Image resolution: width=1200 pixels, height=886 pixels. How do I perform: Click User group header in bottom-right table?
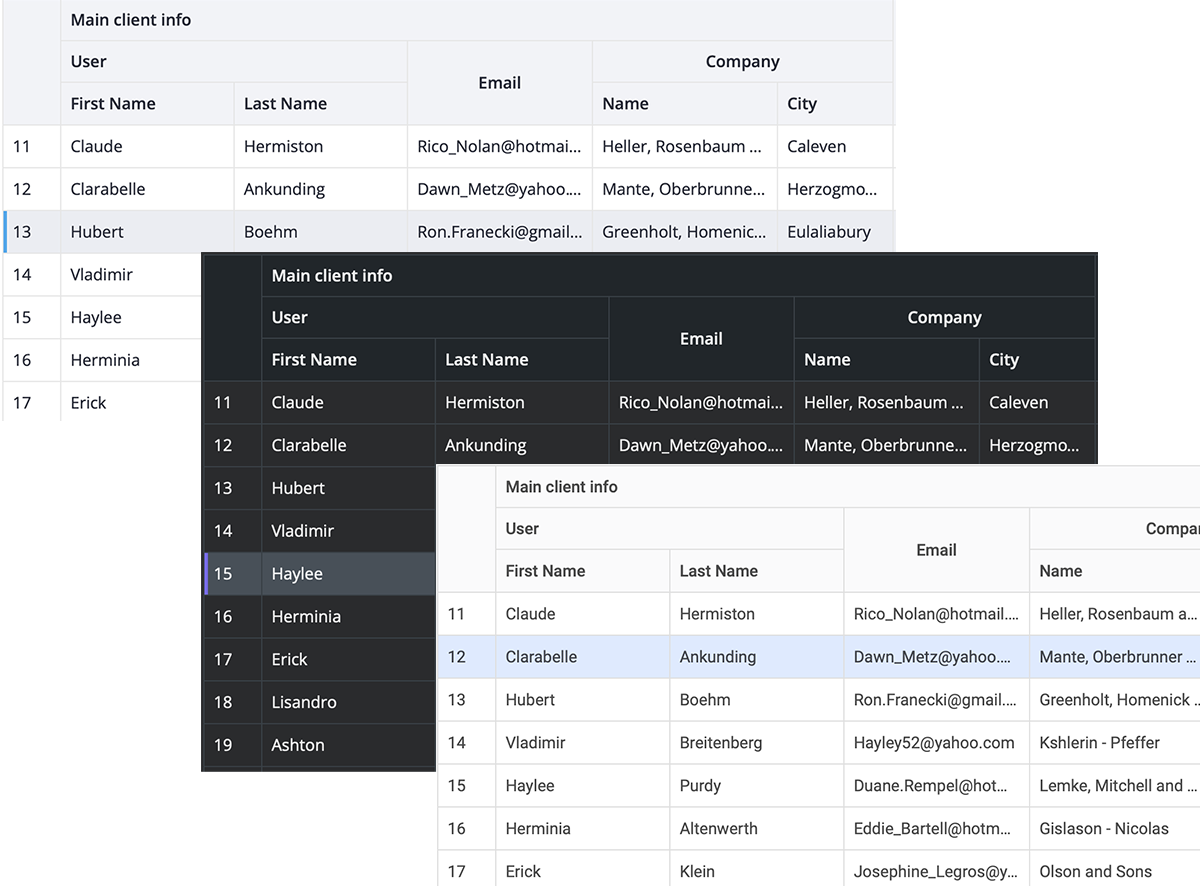click(522, 529)
